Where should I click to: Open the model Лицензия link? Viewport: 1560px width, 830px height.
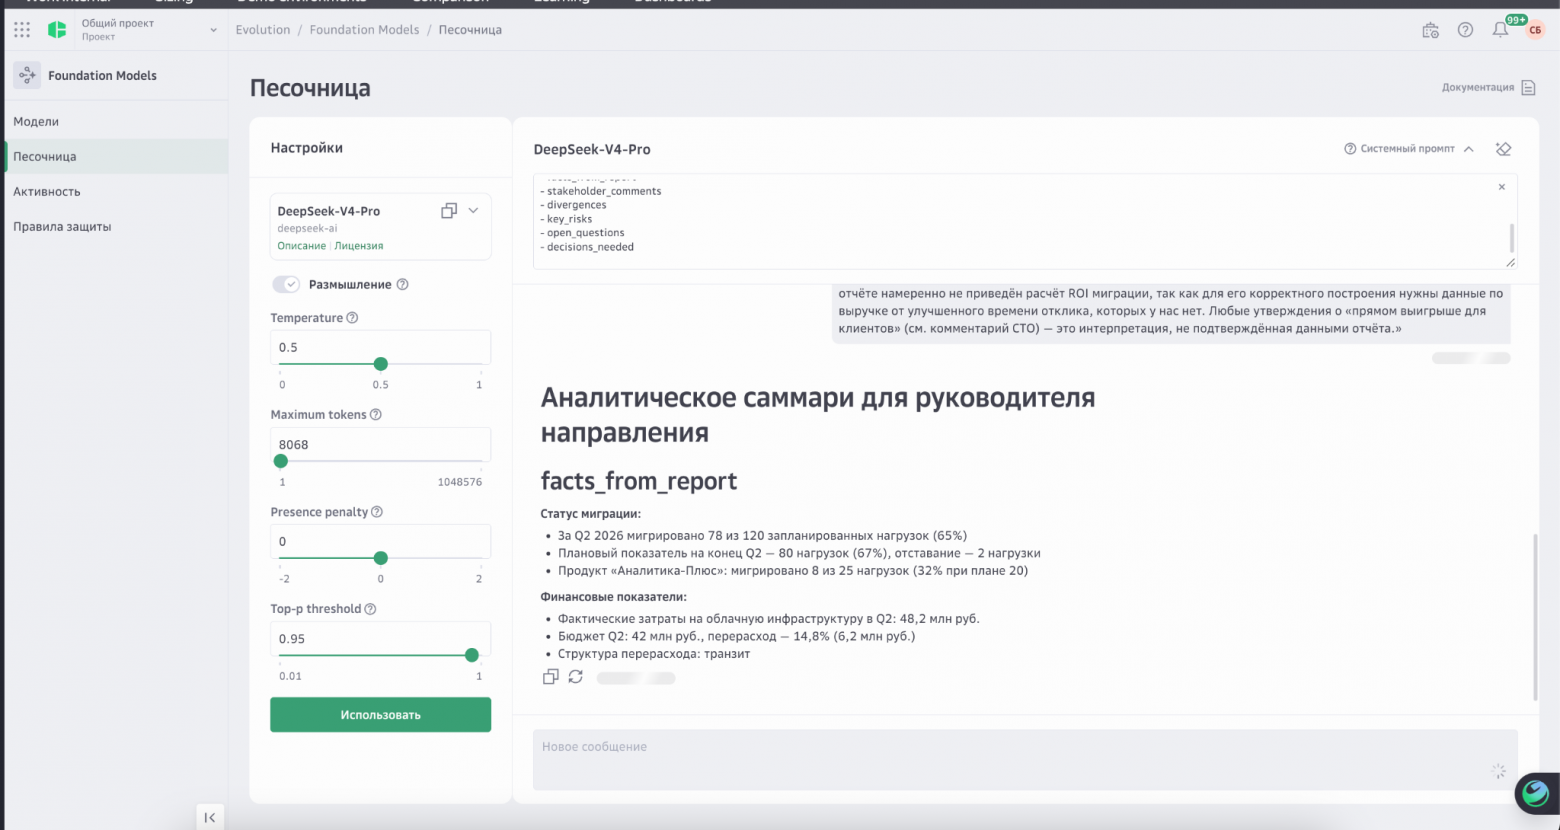359,246
